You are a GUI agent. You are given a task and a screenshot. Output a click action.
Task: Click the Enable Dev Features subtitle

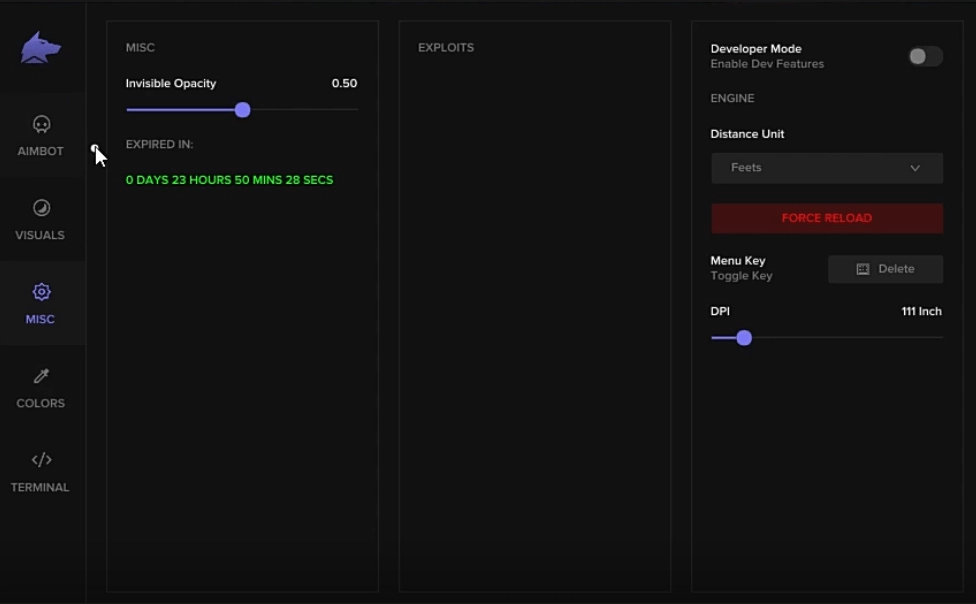coord(767,64)
